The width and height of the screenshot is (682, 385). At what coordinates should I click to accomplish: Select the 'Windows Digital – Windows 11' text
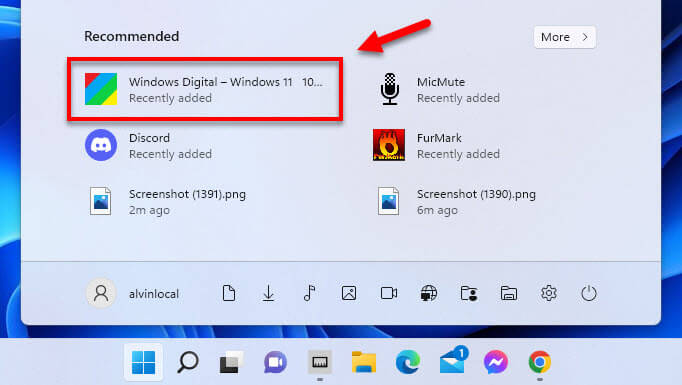pos(211,82)
